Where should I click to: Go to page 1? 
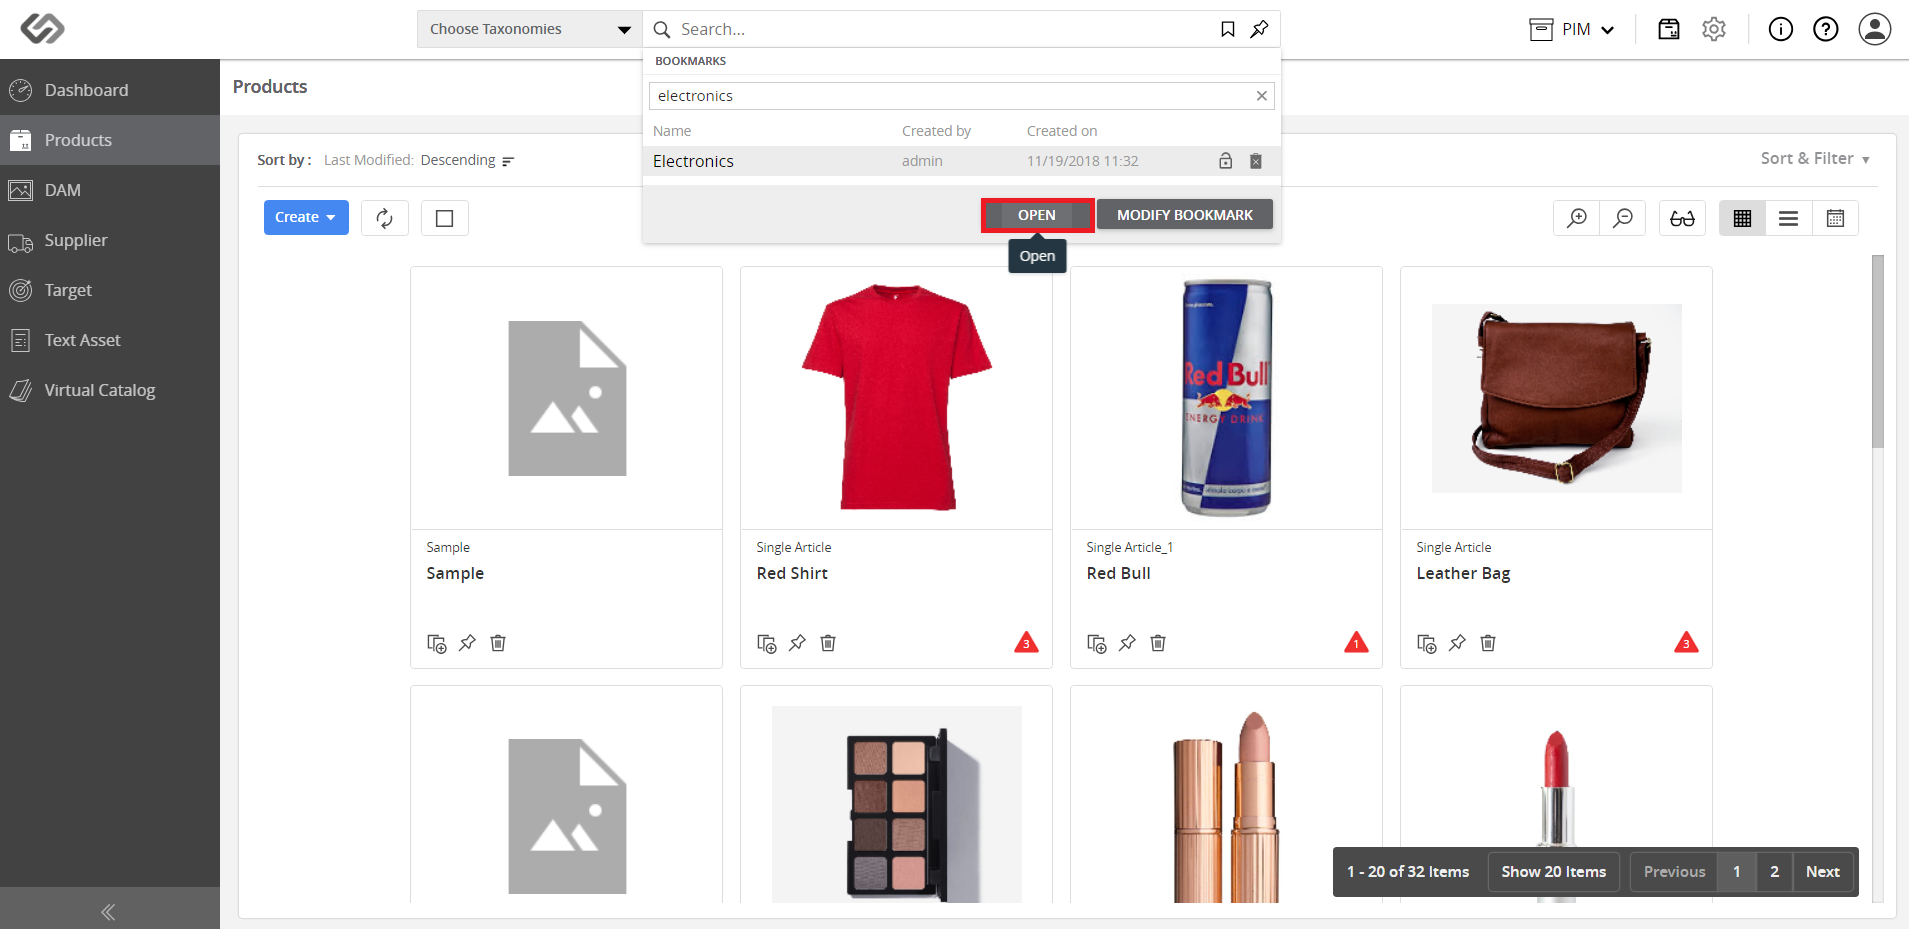click(1737, 872)
